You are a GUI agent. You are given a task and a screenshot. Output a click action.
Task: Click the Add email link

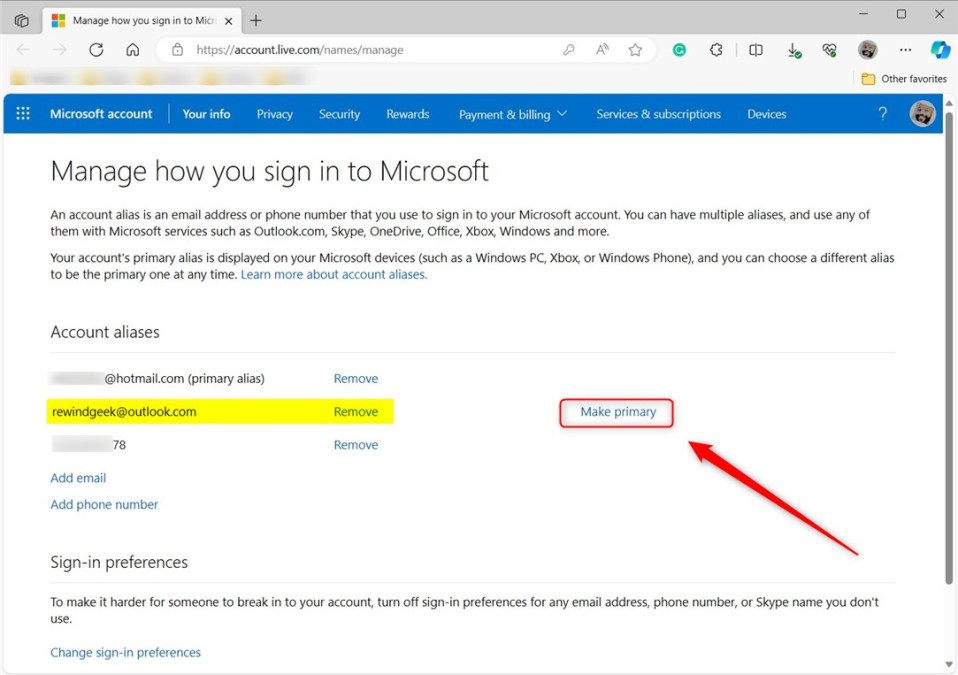point(78,478)
